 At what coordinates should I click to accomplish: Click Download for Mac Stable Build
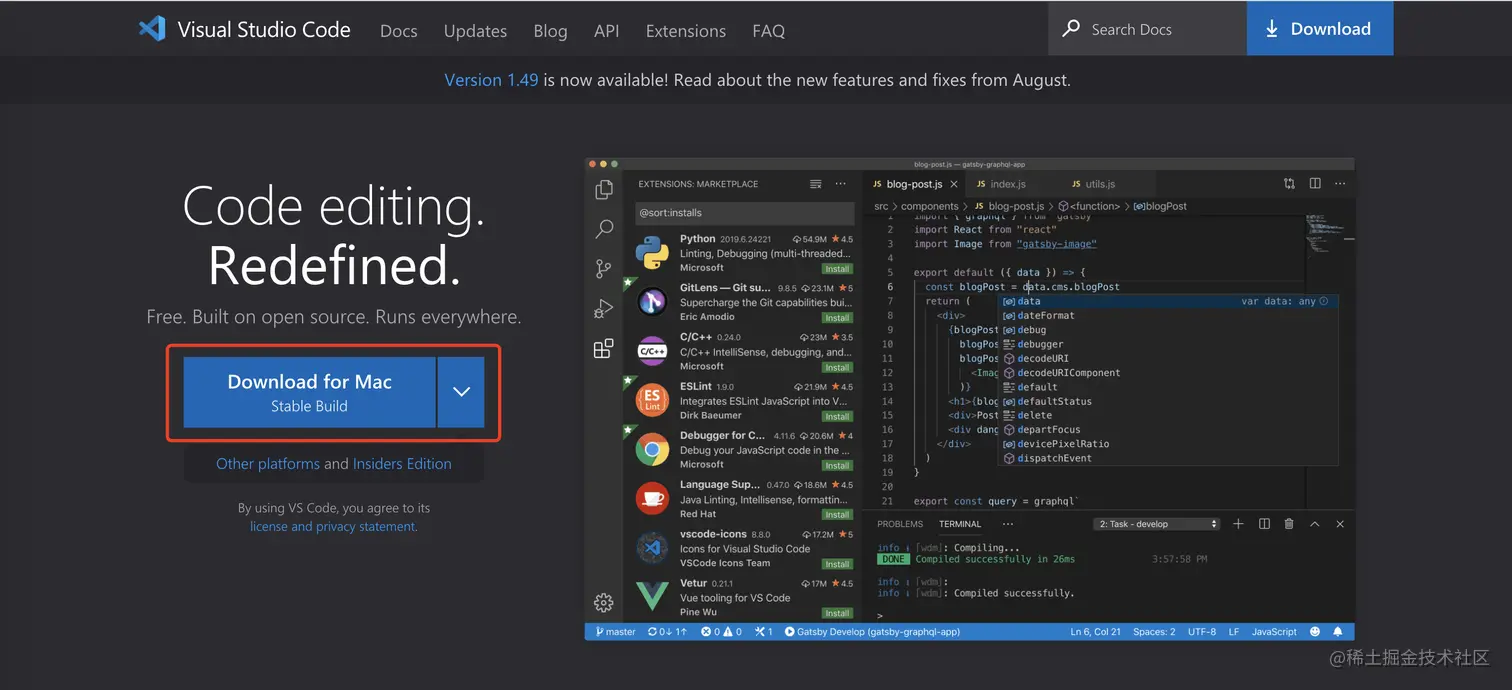tap(309, 392)
